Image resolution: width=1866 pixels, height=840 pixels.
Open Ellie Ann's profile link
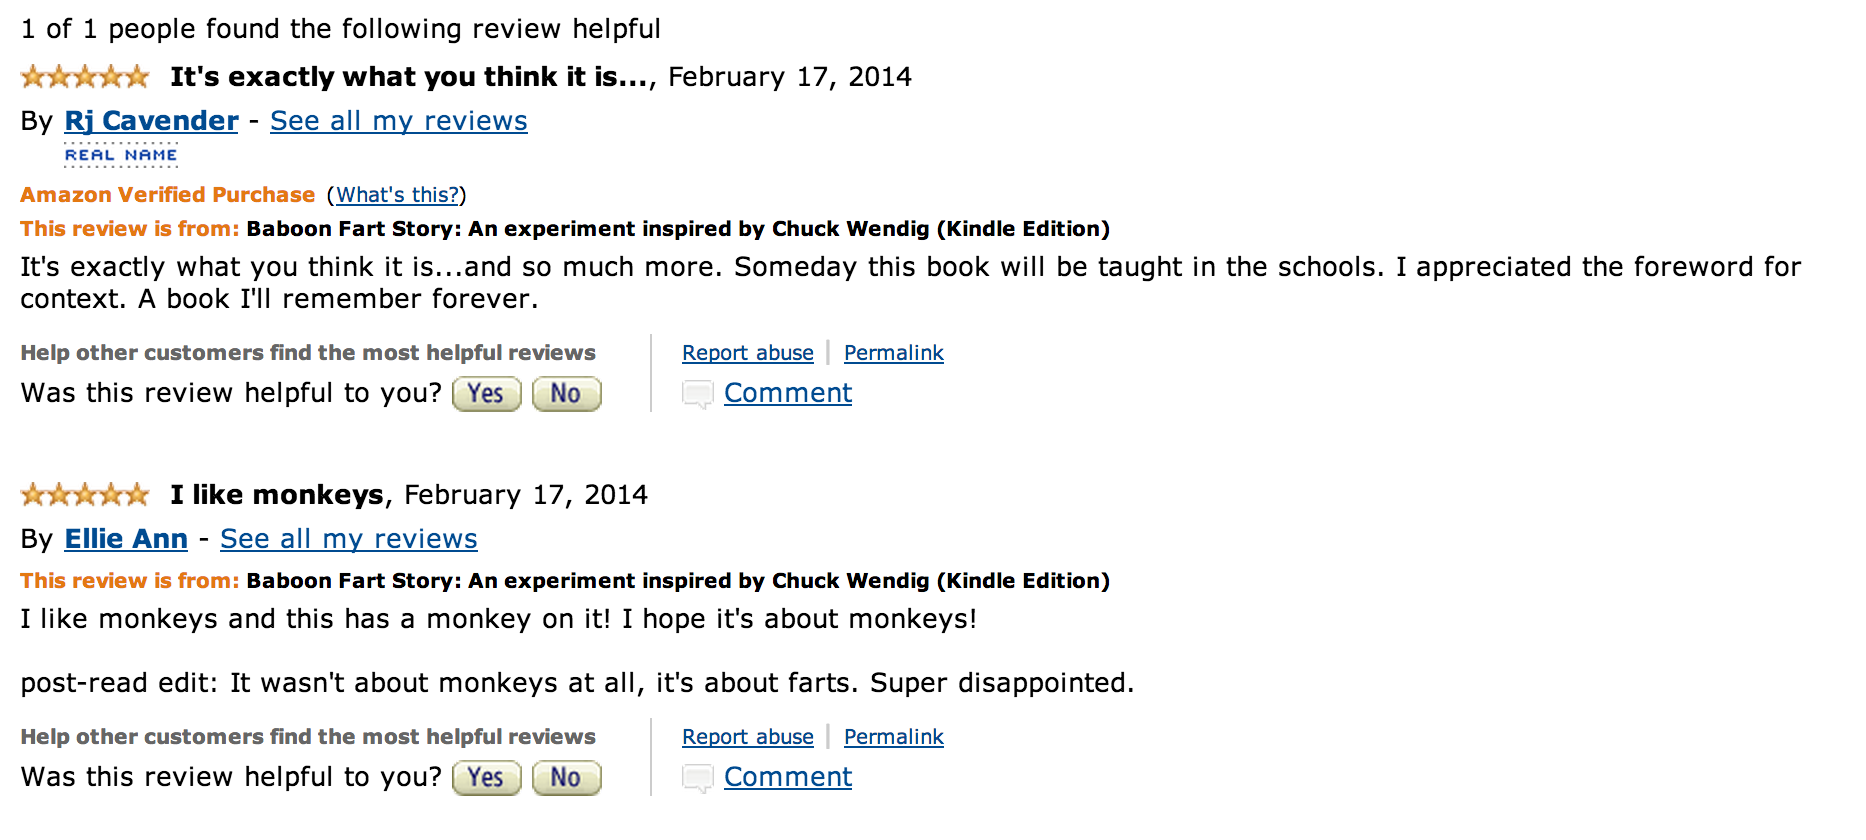126,539
